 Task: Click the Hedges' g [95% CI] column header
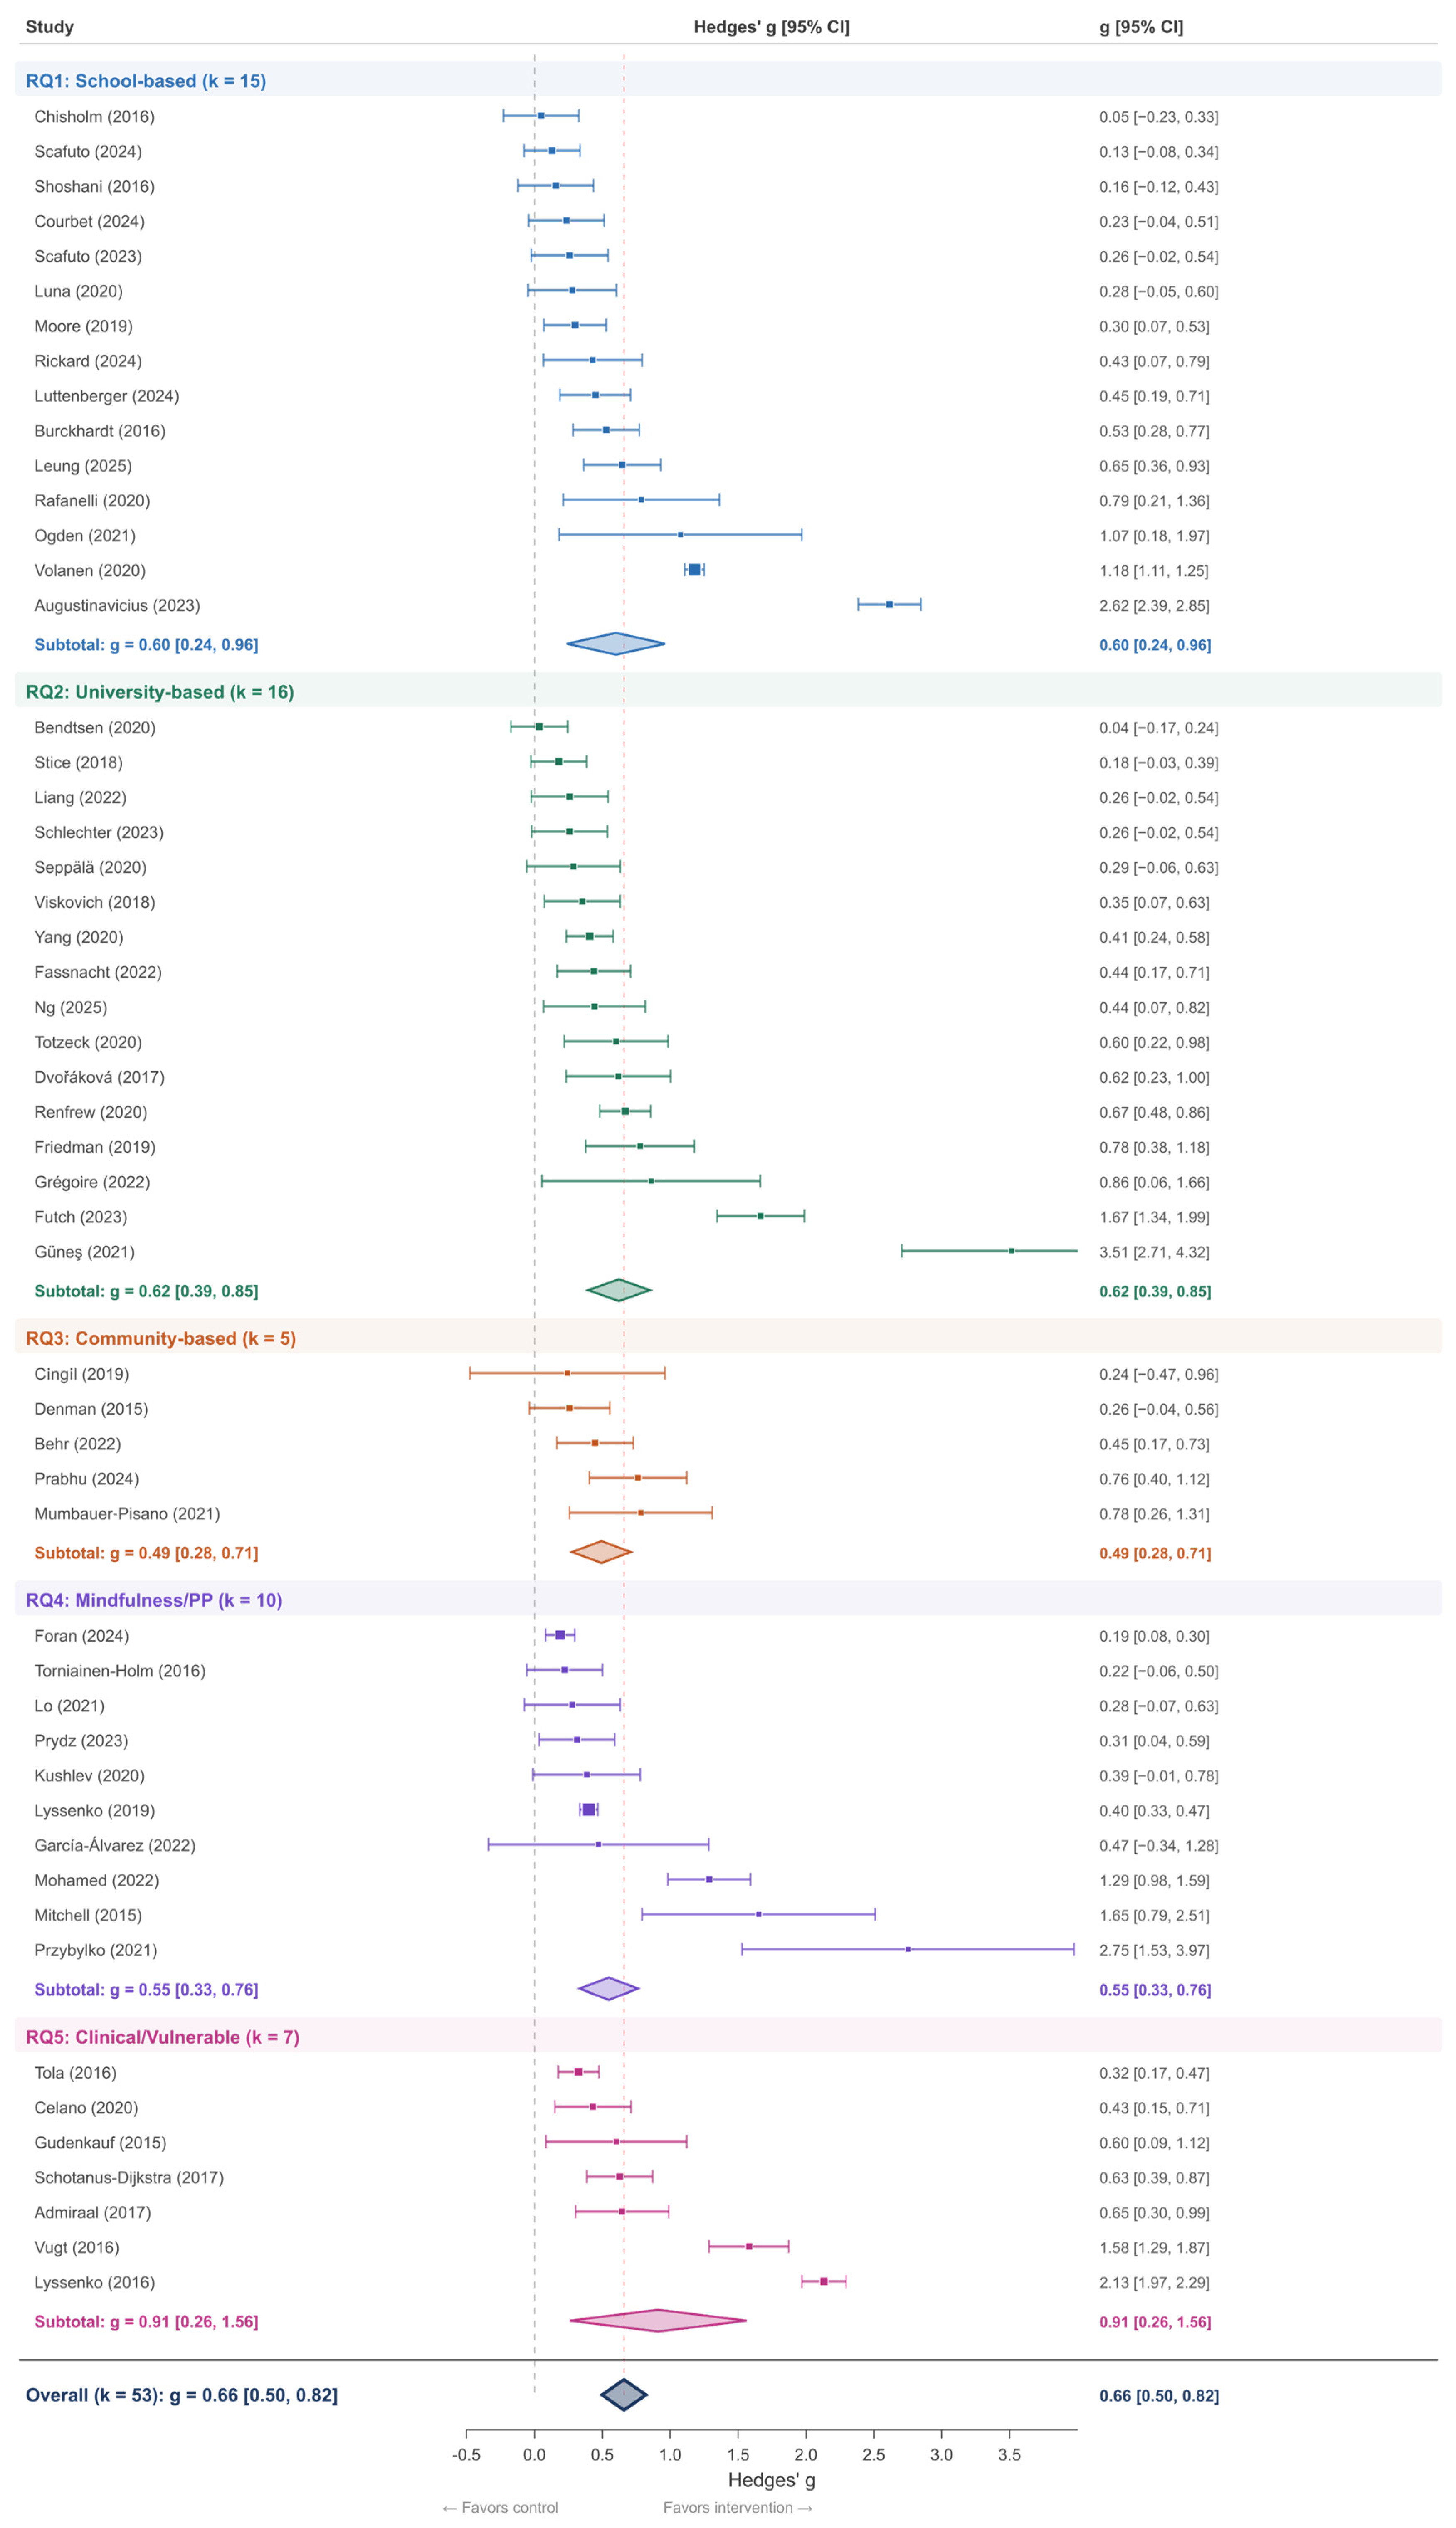tap(772, 27)
